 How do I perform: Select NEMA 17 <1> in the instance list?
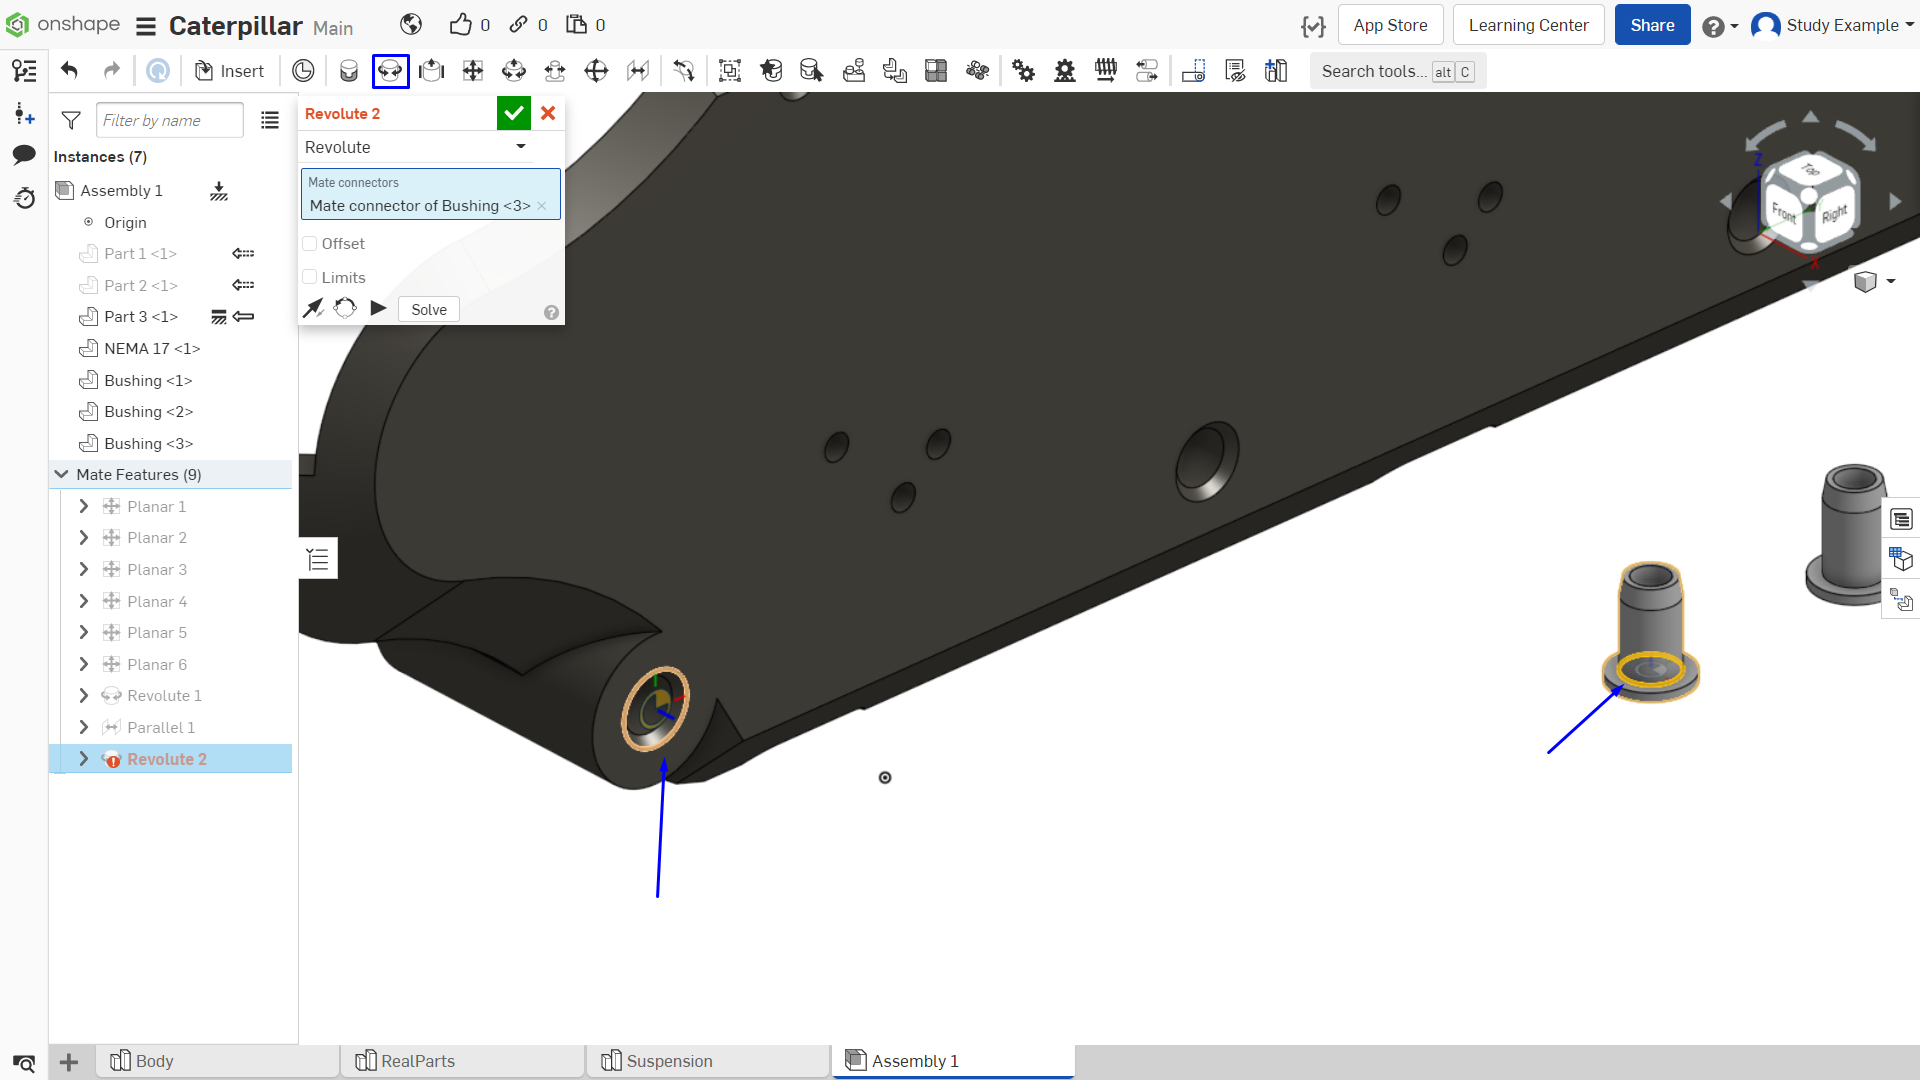[x=152, y=348]
